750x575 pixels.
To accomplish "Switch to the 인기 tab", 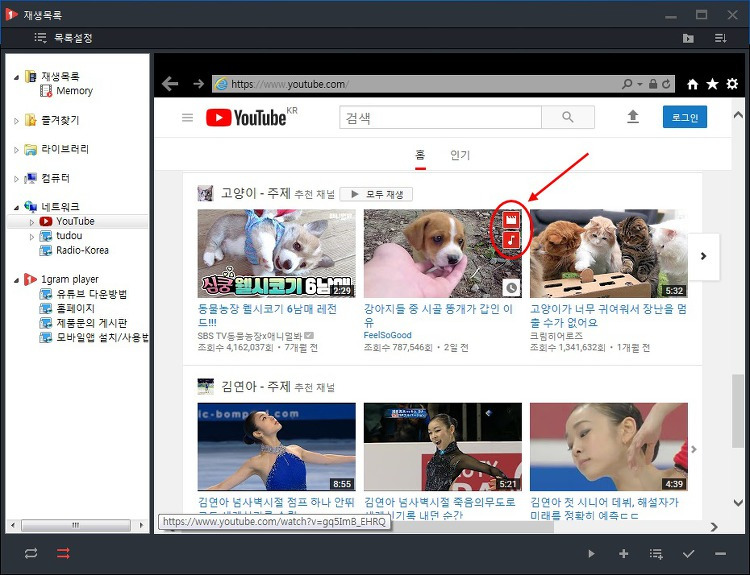I will (x=460, y=155).
